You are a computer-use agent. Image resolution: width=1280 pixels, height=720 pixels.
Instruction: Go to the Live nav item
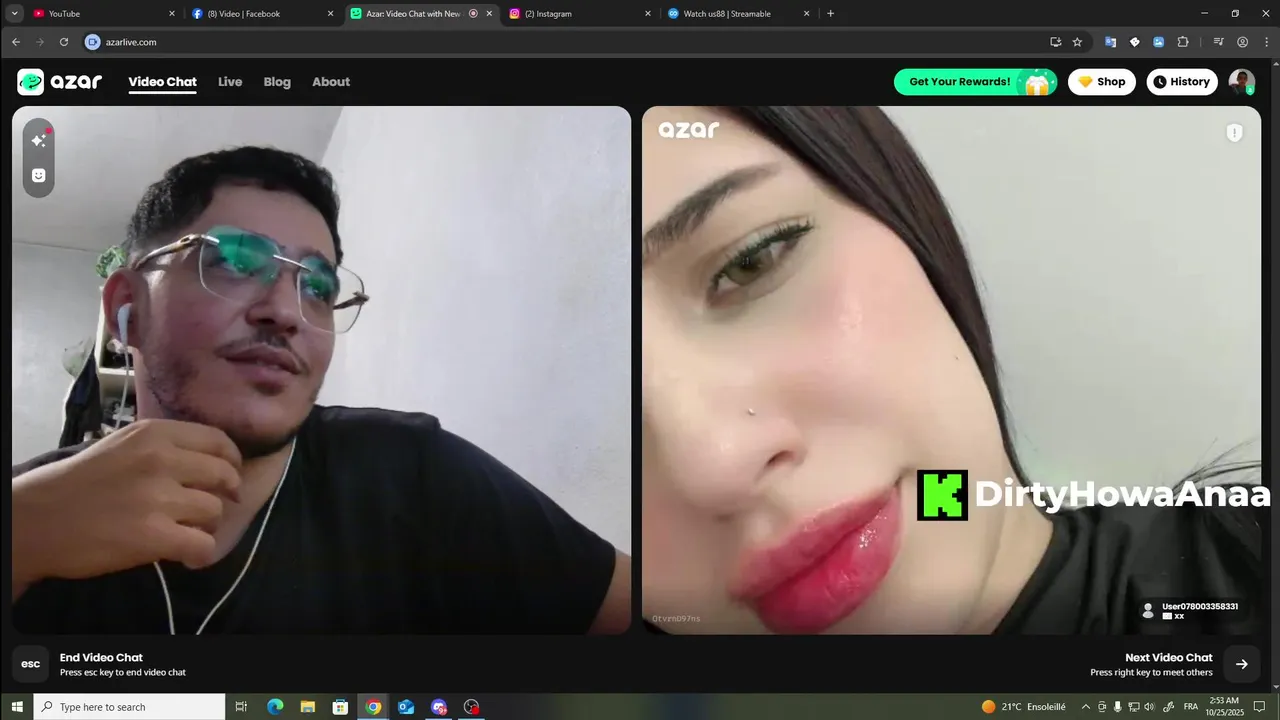[230, 82]
